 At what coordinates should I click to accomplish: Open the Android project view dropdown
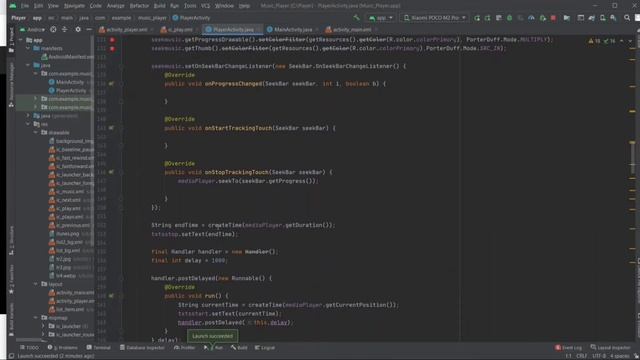coord(32,29)
